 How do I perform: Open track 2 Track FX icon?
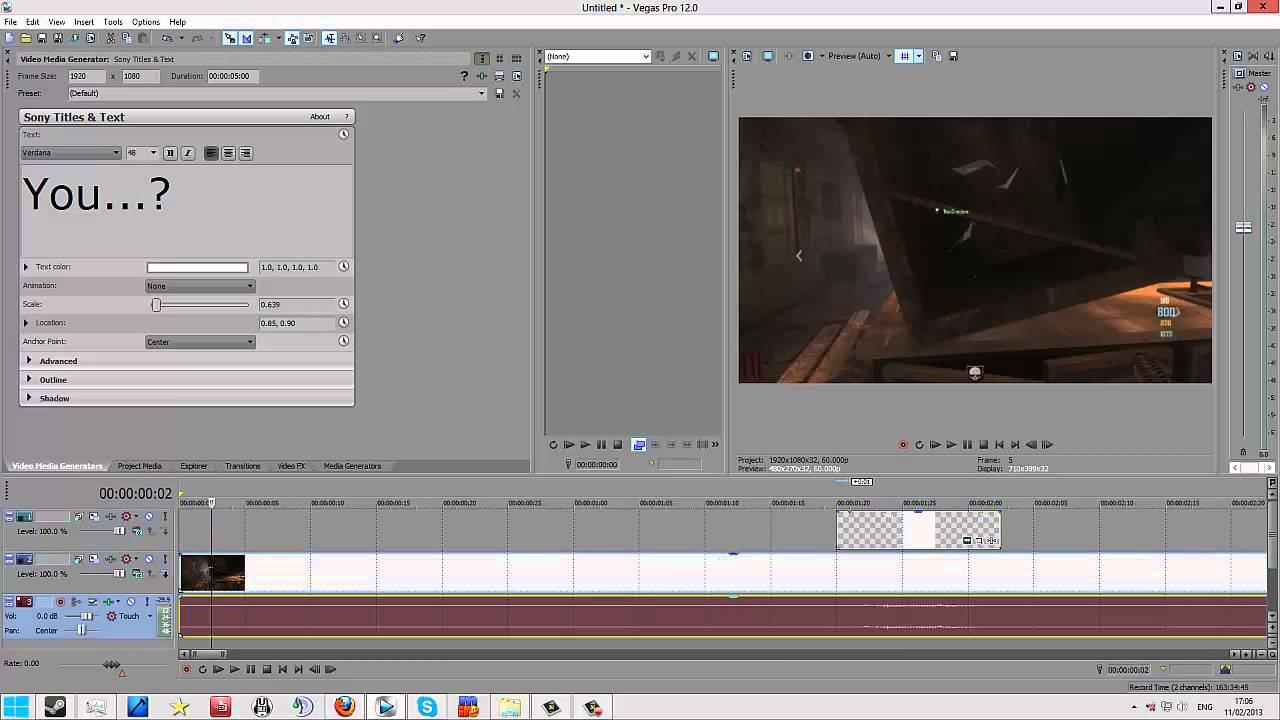pyautogui.click(x=111, y=559)
